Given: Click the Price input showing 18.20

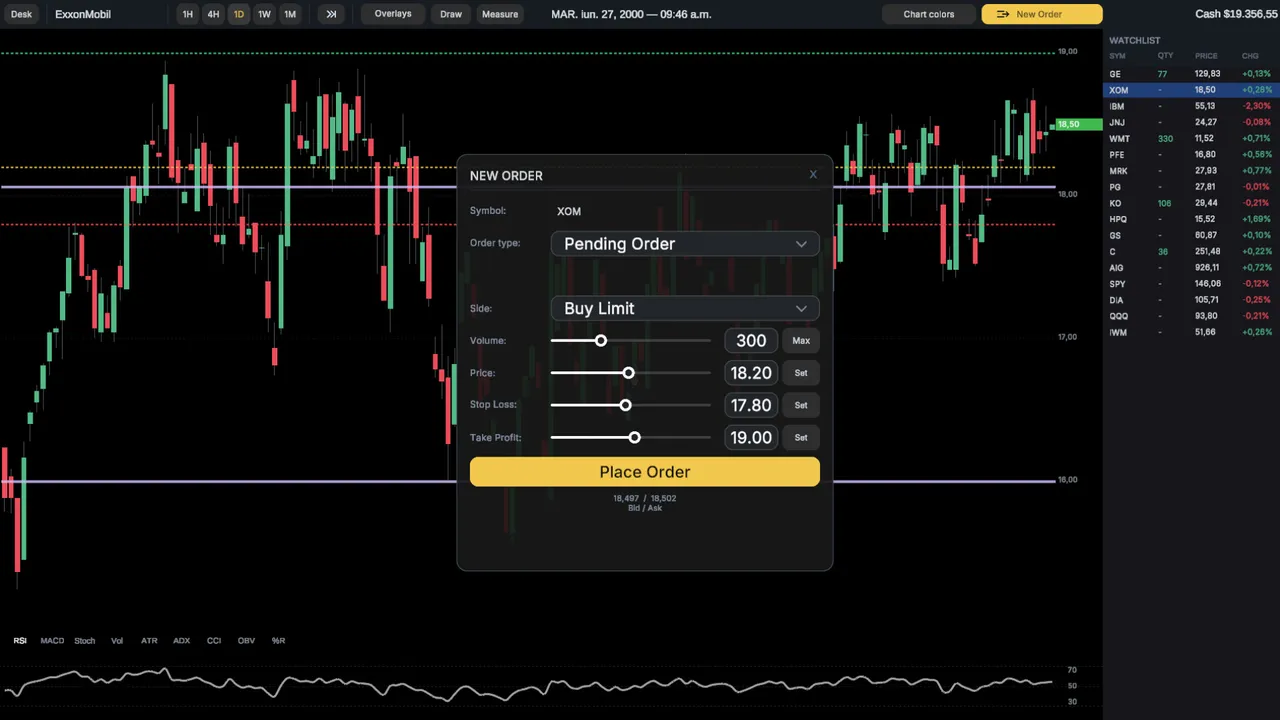Looking at the screenshot, I should tap(751, 373).
